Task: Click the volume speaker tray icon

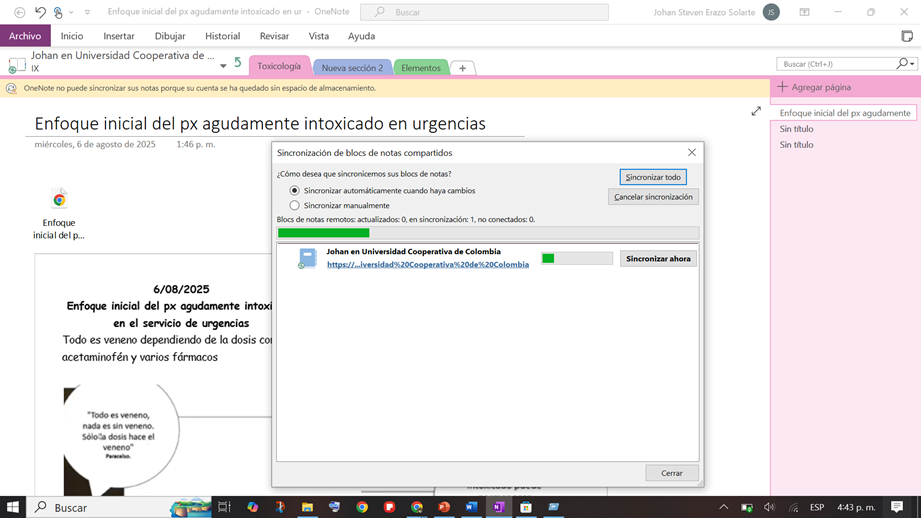Action: coord(769,507)
